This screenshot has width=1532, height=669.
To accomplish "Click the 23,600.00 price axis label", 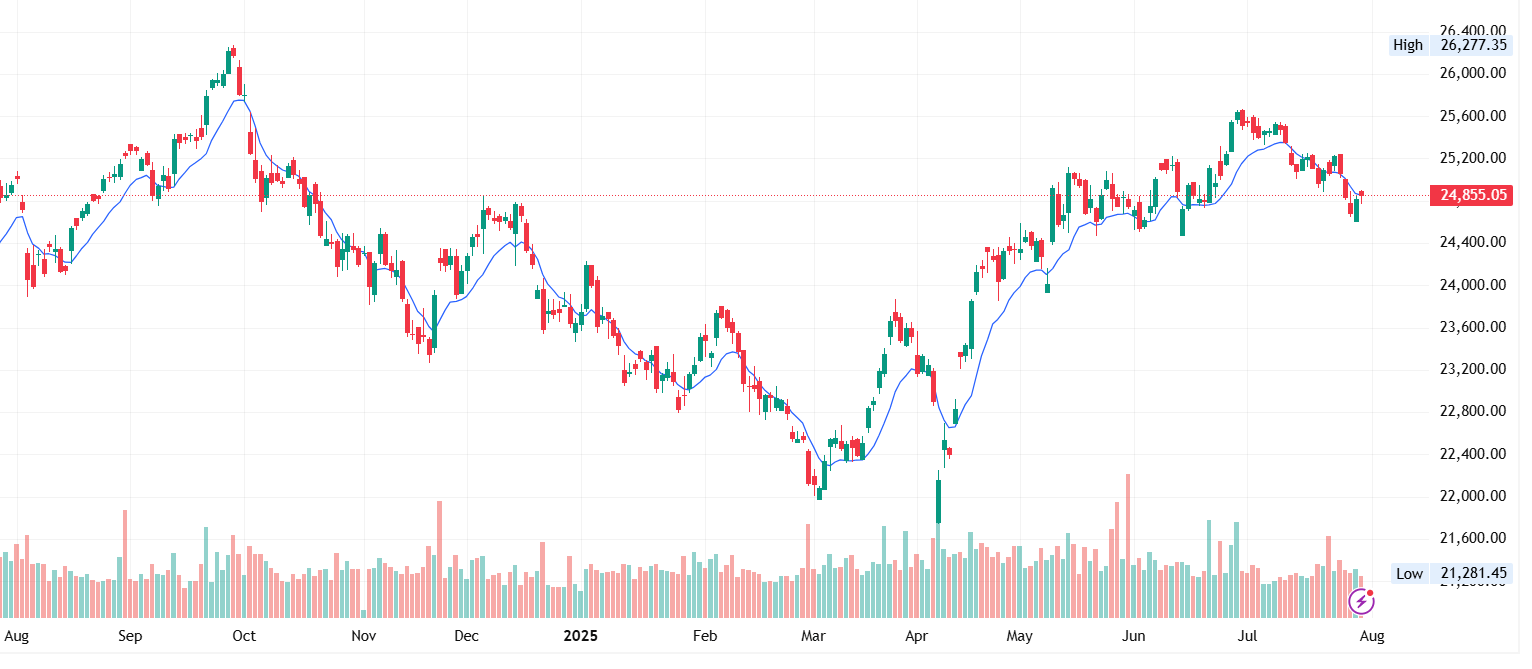I will point(1473,327).
